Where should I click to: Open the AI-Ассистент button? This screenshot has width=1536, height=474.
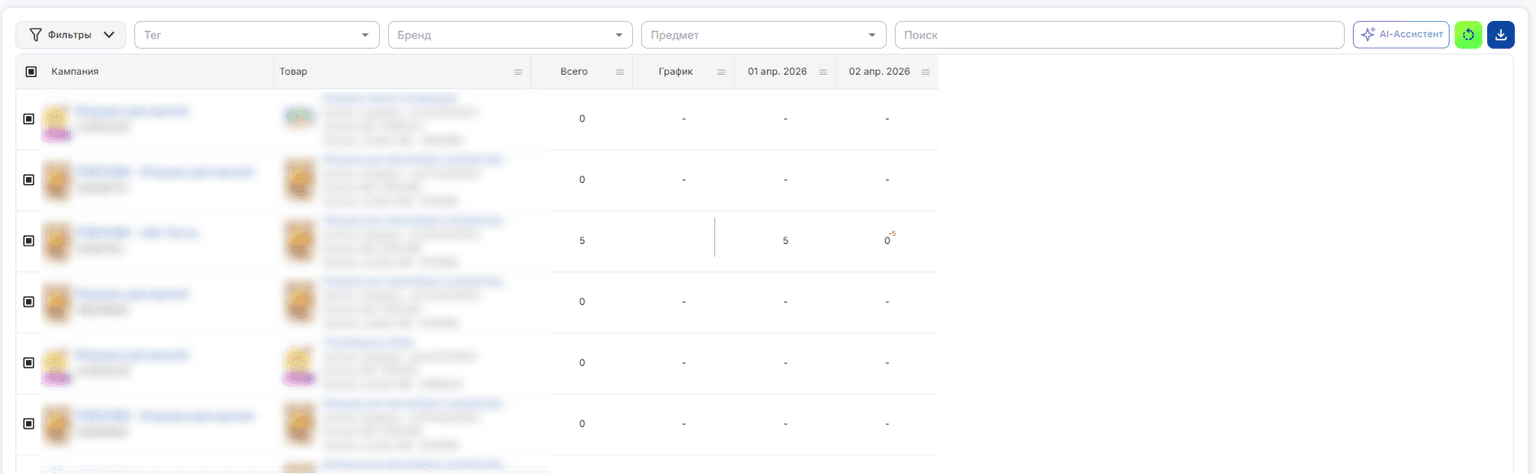pyautogui.click(x=1401, y=35)
